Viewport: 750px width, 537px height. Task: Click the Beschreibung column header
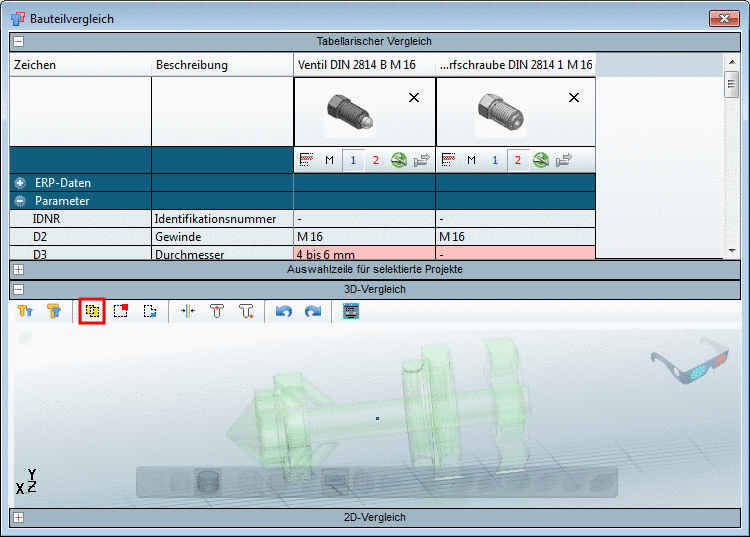222,65
